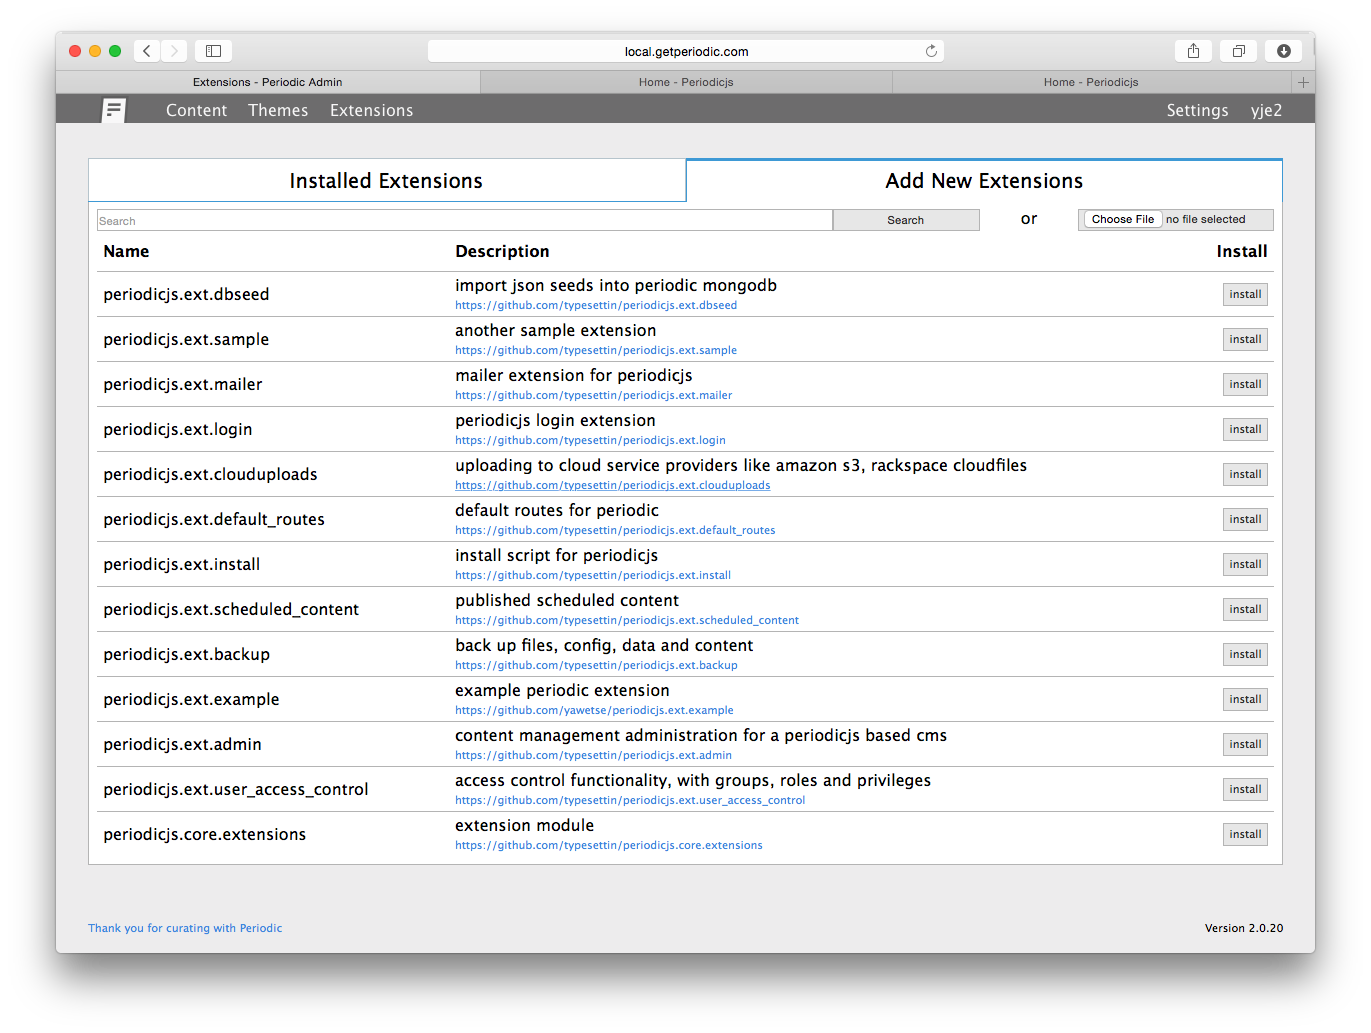Open the clouduploads GitHub link
This screenshot has width=1371, height=1033.
click(613, 486)
